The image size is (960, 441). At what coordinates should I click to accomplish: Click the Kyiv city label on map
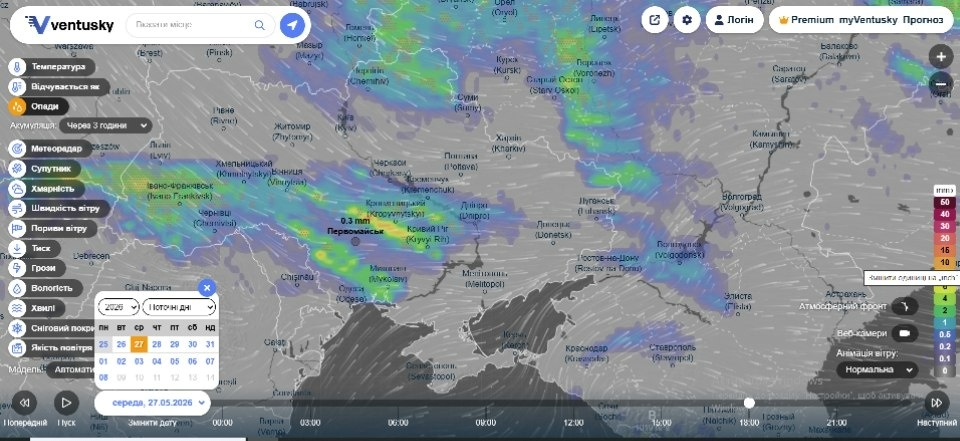(345, 122)
